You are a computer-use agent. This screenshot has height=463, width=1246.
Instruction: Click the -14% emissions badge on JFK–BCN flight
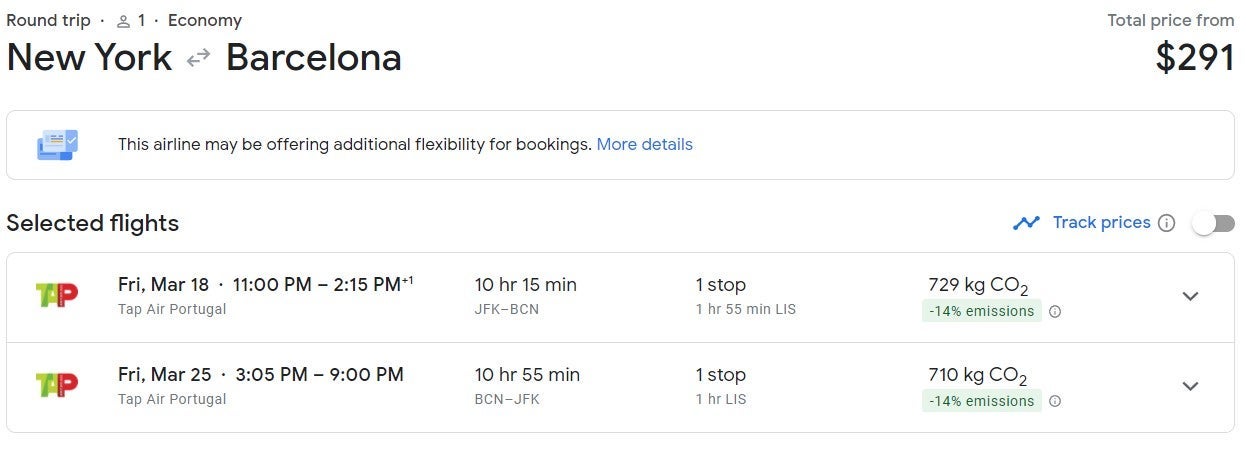tap(981, 311)
